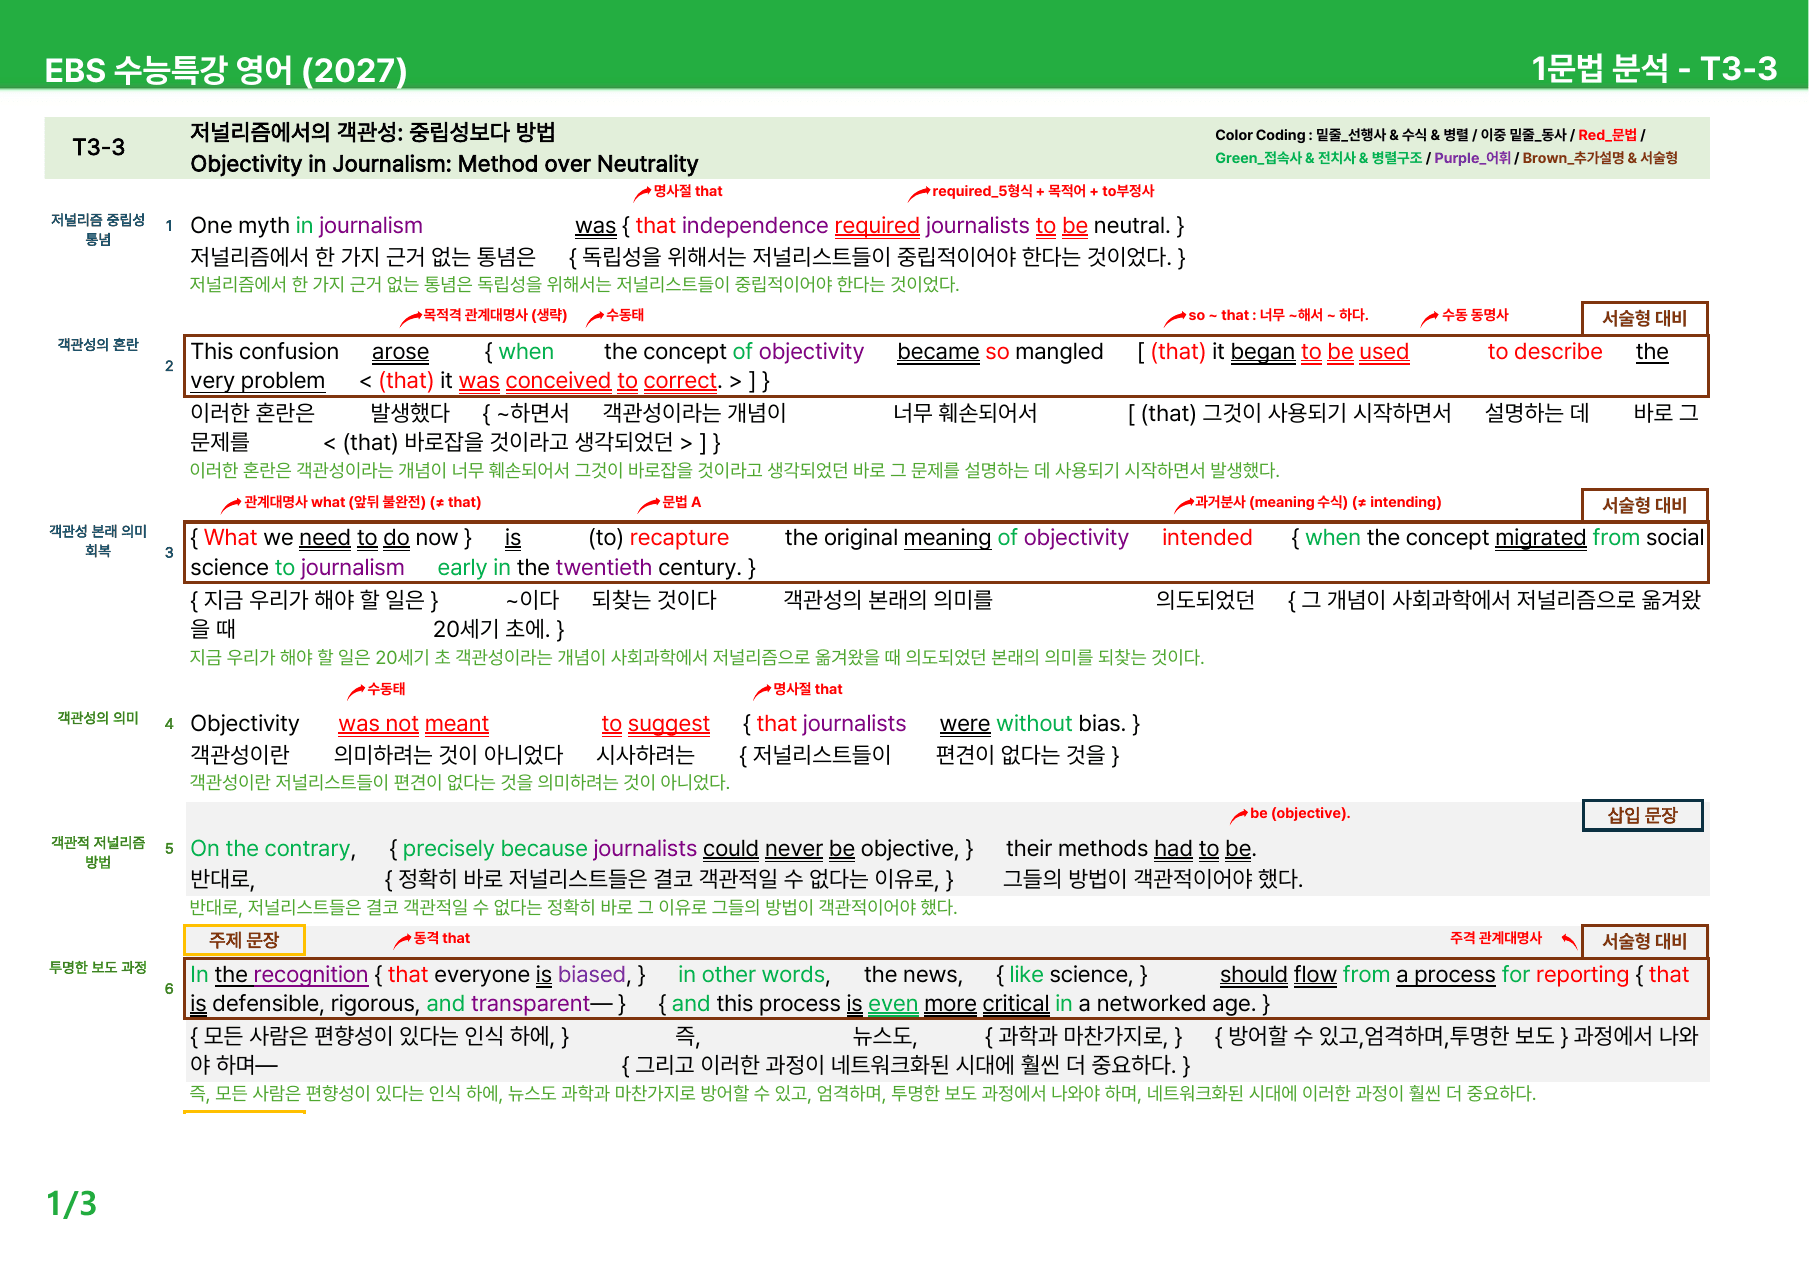Click the '명사절 that' annotation above sentence 1

pos(687,191)
